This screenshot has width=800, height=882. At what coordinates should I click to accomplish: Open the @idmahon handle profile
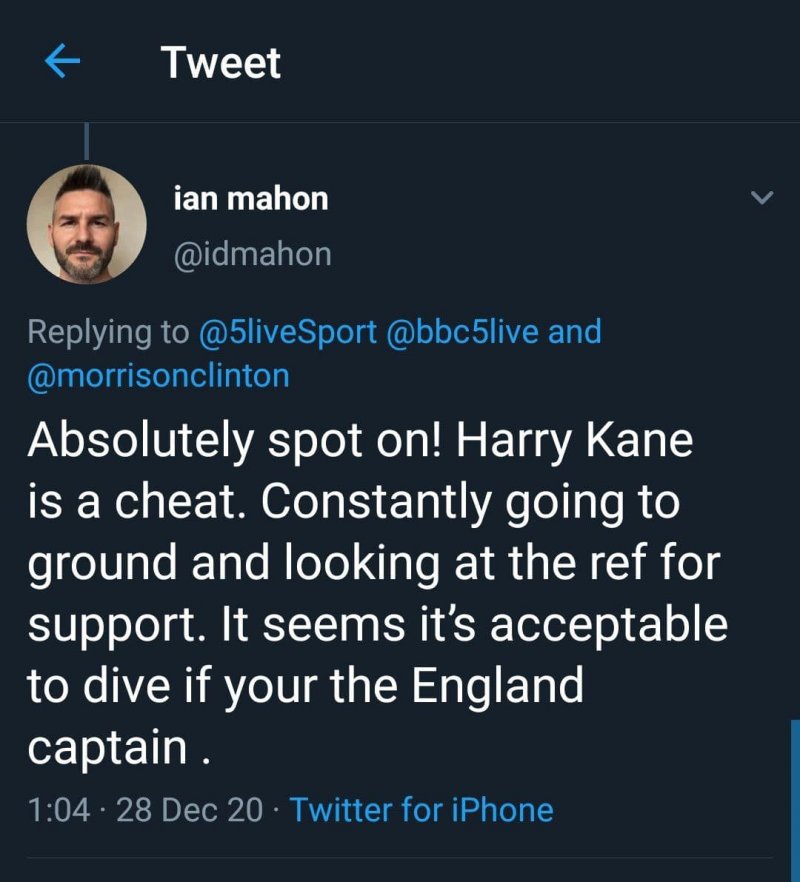tap(252, 254)
